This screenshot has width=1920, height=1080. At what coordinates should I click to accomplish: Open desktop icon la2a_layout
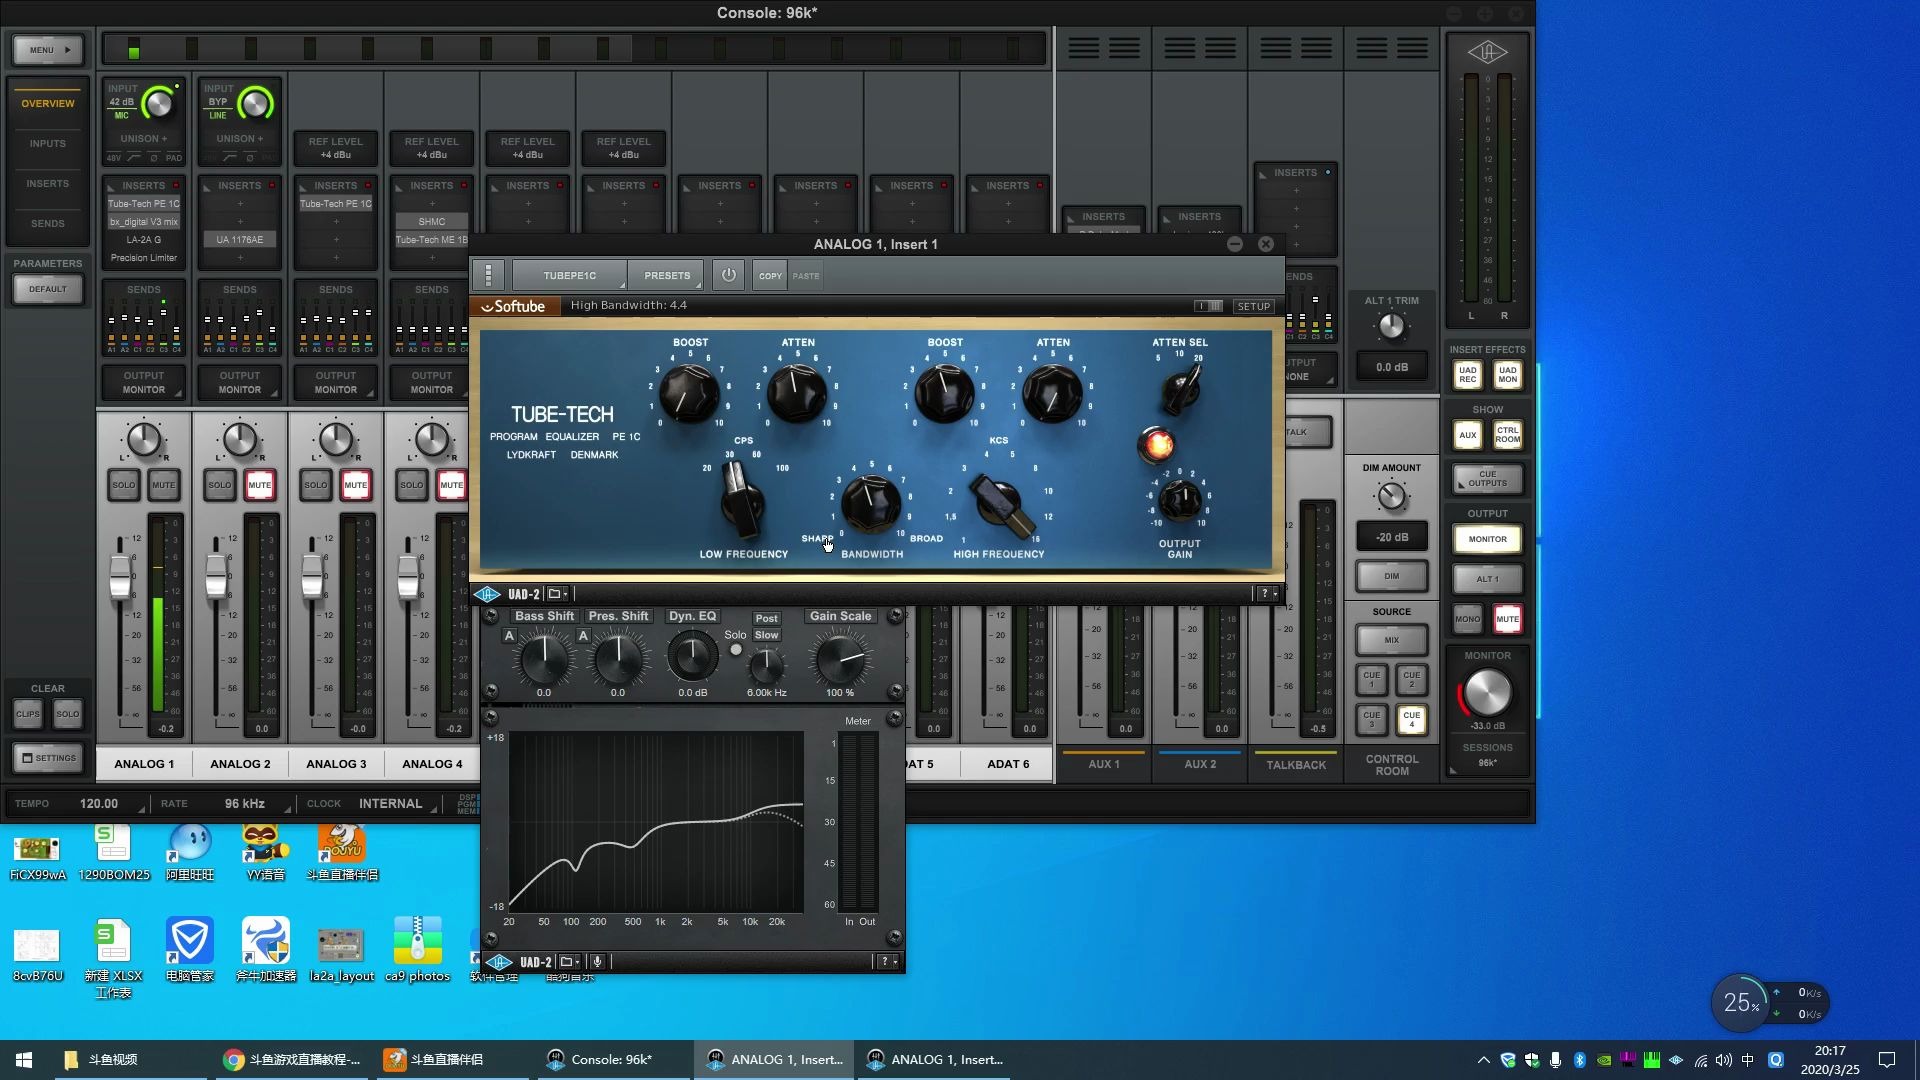click(x=341, y=955)
